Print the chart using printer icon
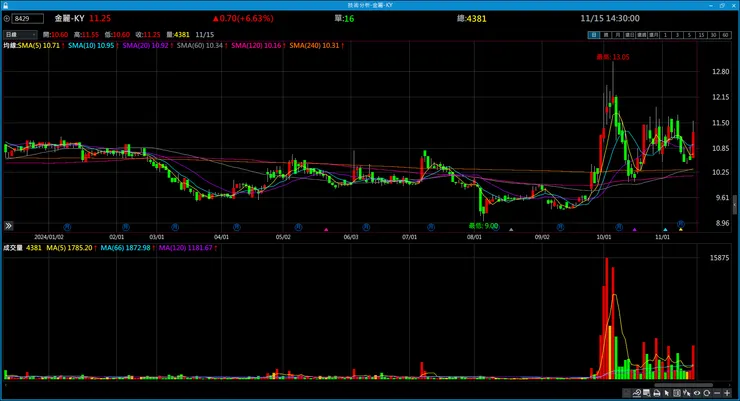740x401 pixels. (x=657, y=393)
